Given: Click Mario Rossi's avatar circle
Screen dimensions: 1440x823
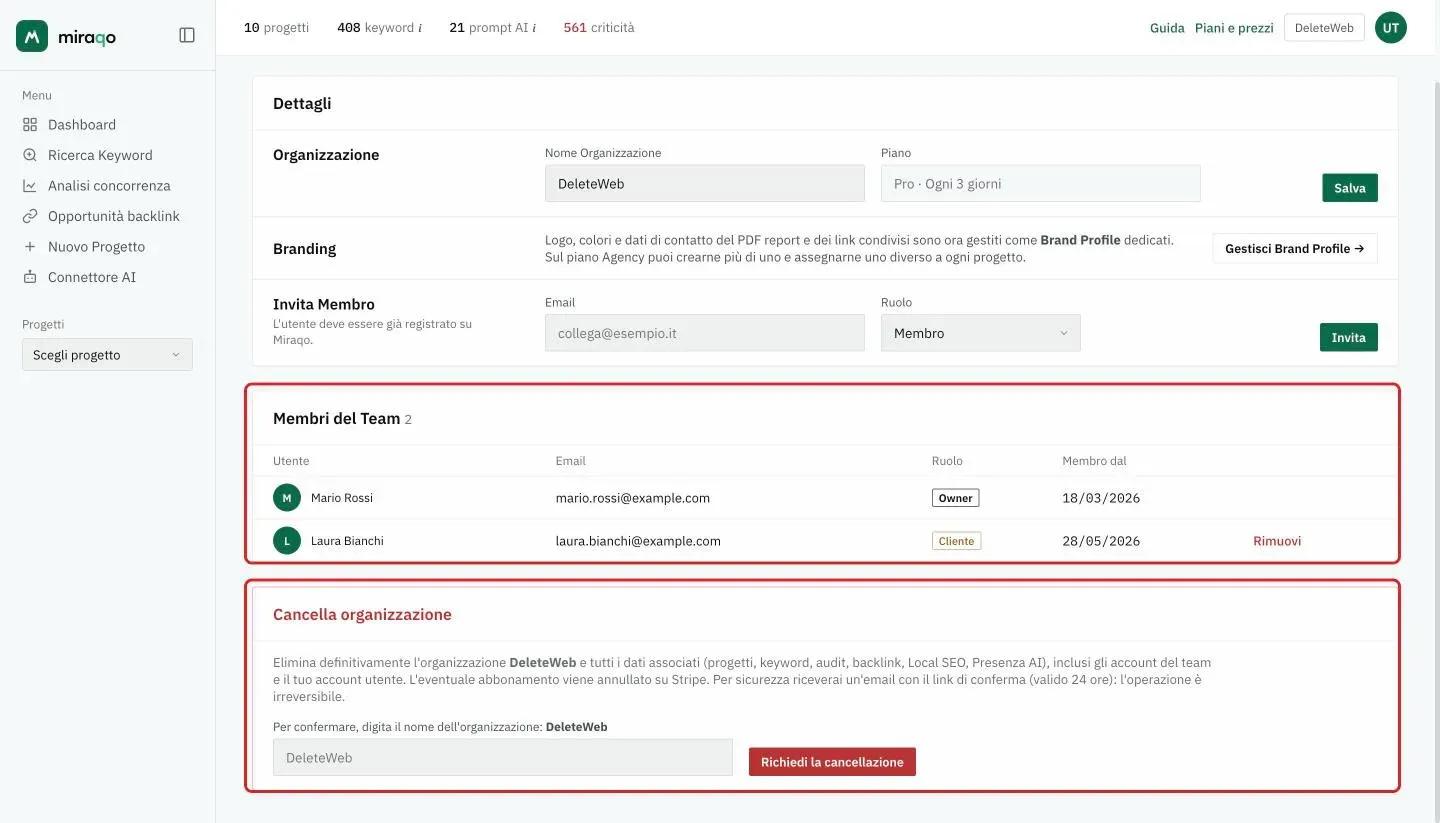Looking at the screenshot, I should 287,498.
